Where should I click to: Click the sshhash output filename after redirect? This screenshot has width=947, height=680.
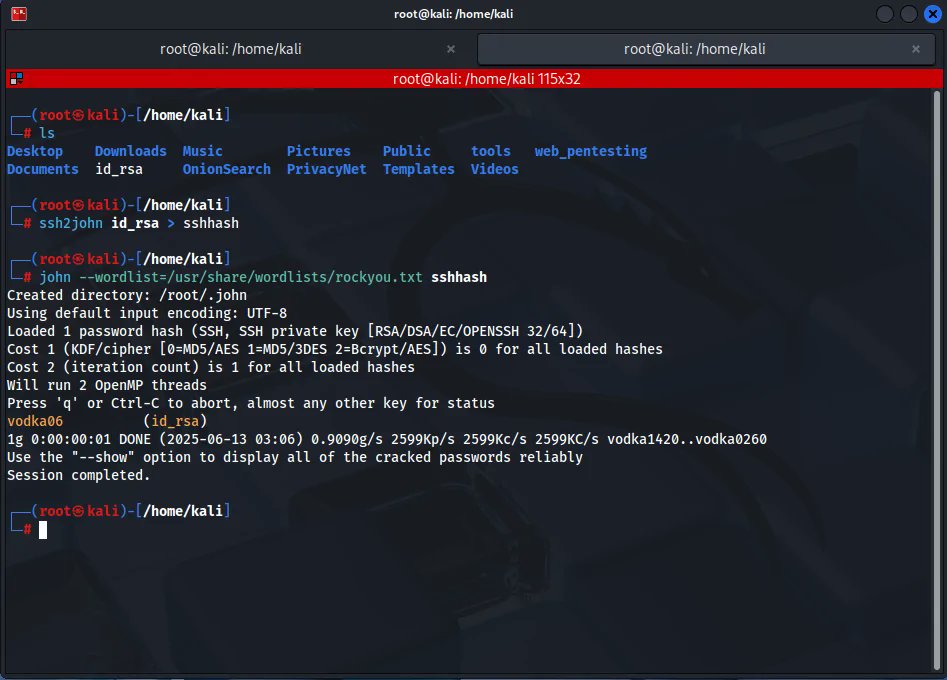click(211, 223)
